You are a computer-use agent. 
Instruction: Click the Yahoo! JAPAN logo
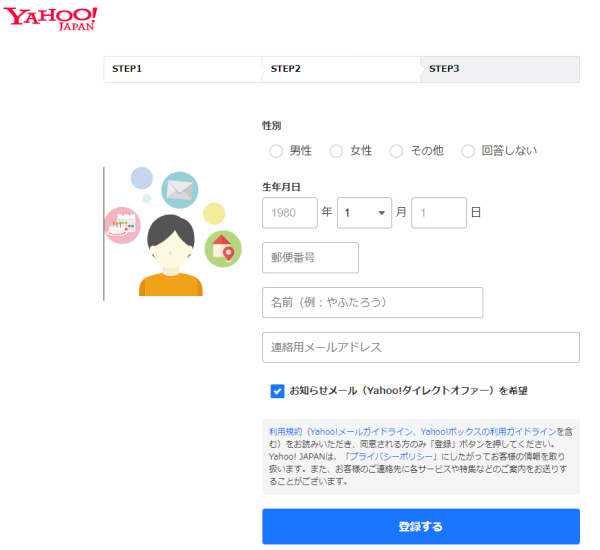pyautogui.click(x=50, y=18)
